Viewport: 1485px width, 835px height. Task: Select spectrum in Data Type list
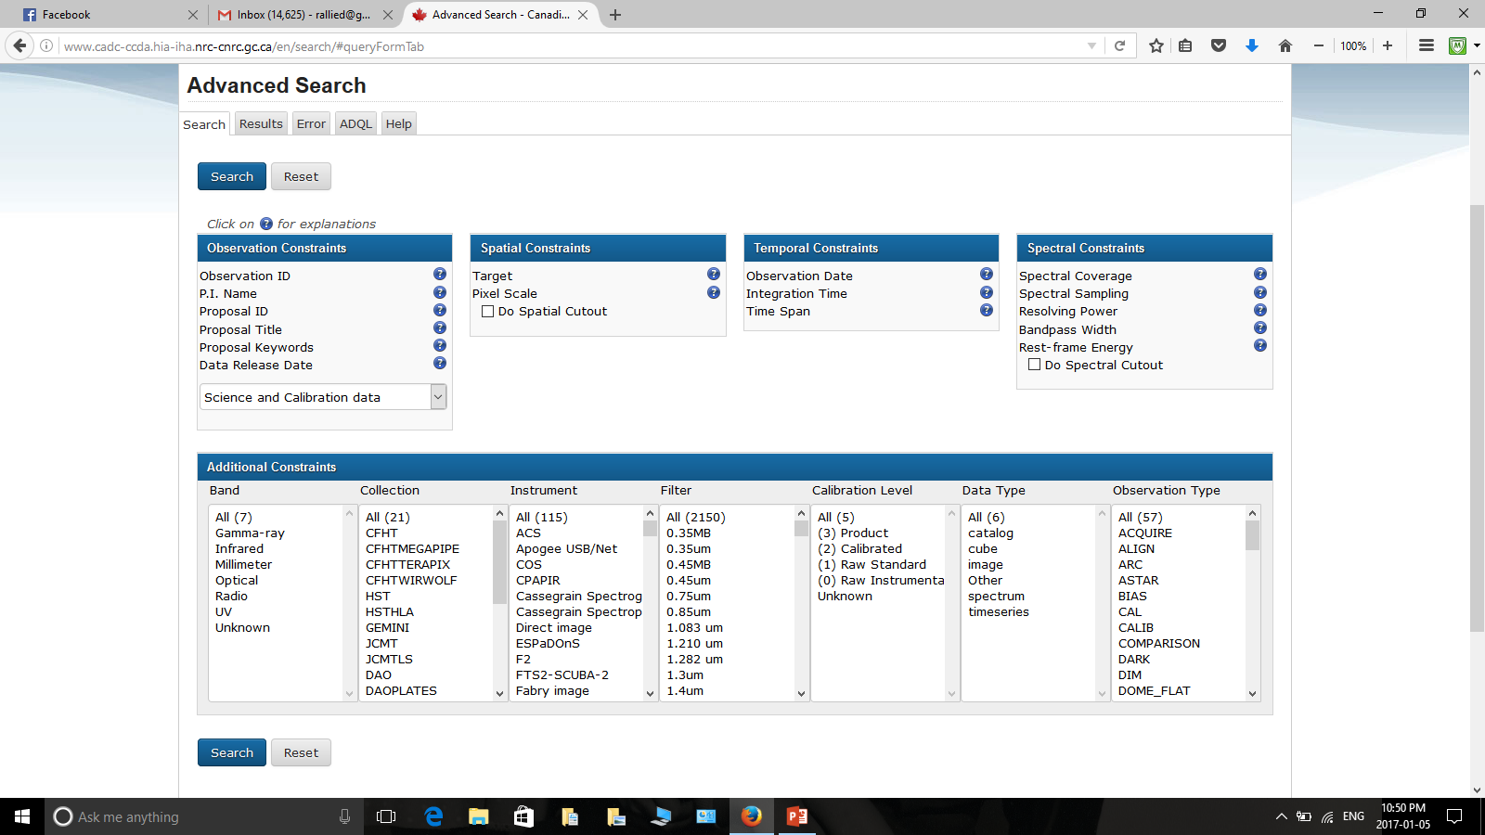click(996, 596)
